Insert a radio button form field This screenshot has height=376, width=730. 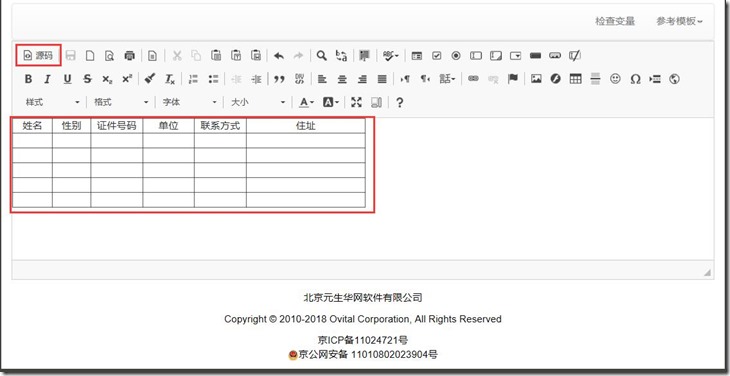456,56
